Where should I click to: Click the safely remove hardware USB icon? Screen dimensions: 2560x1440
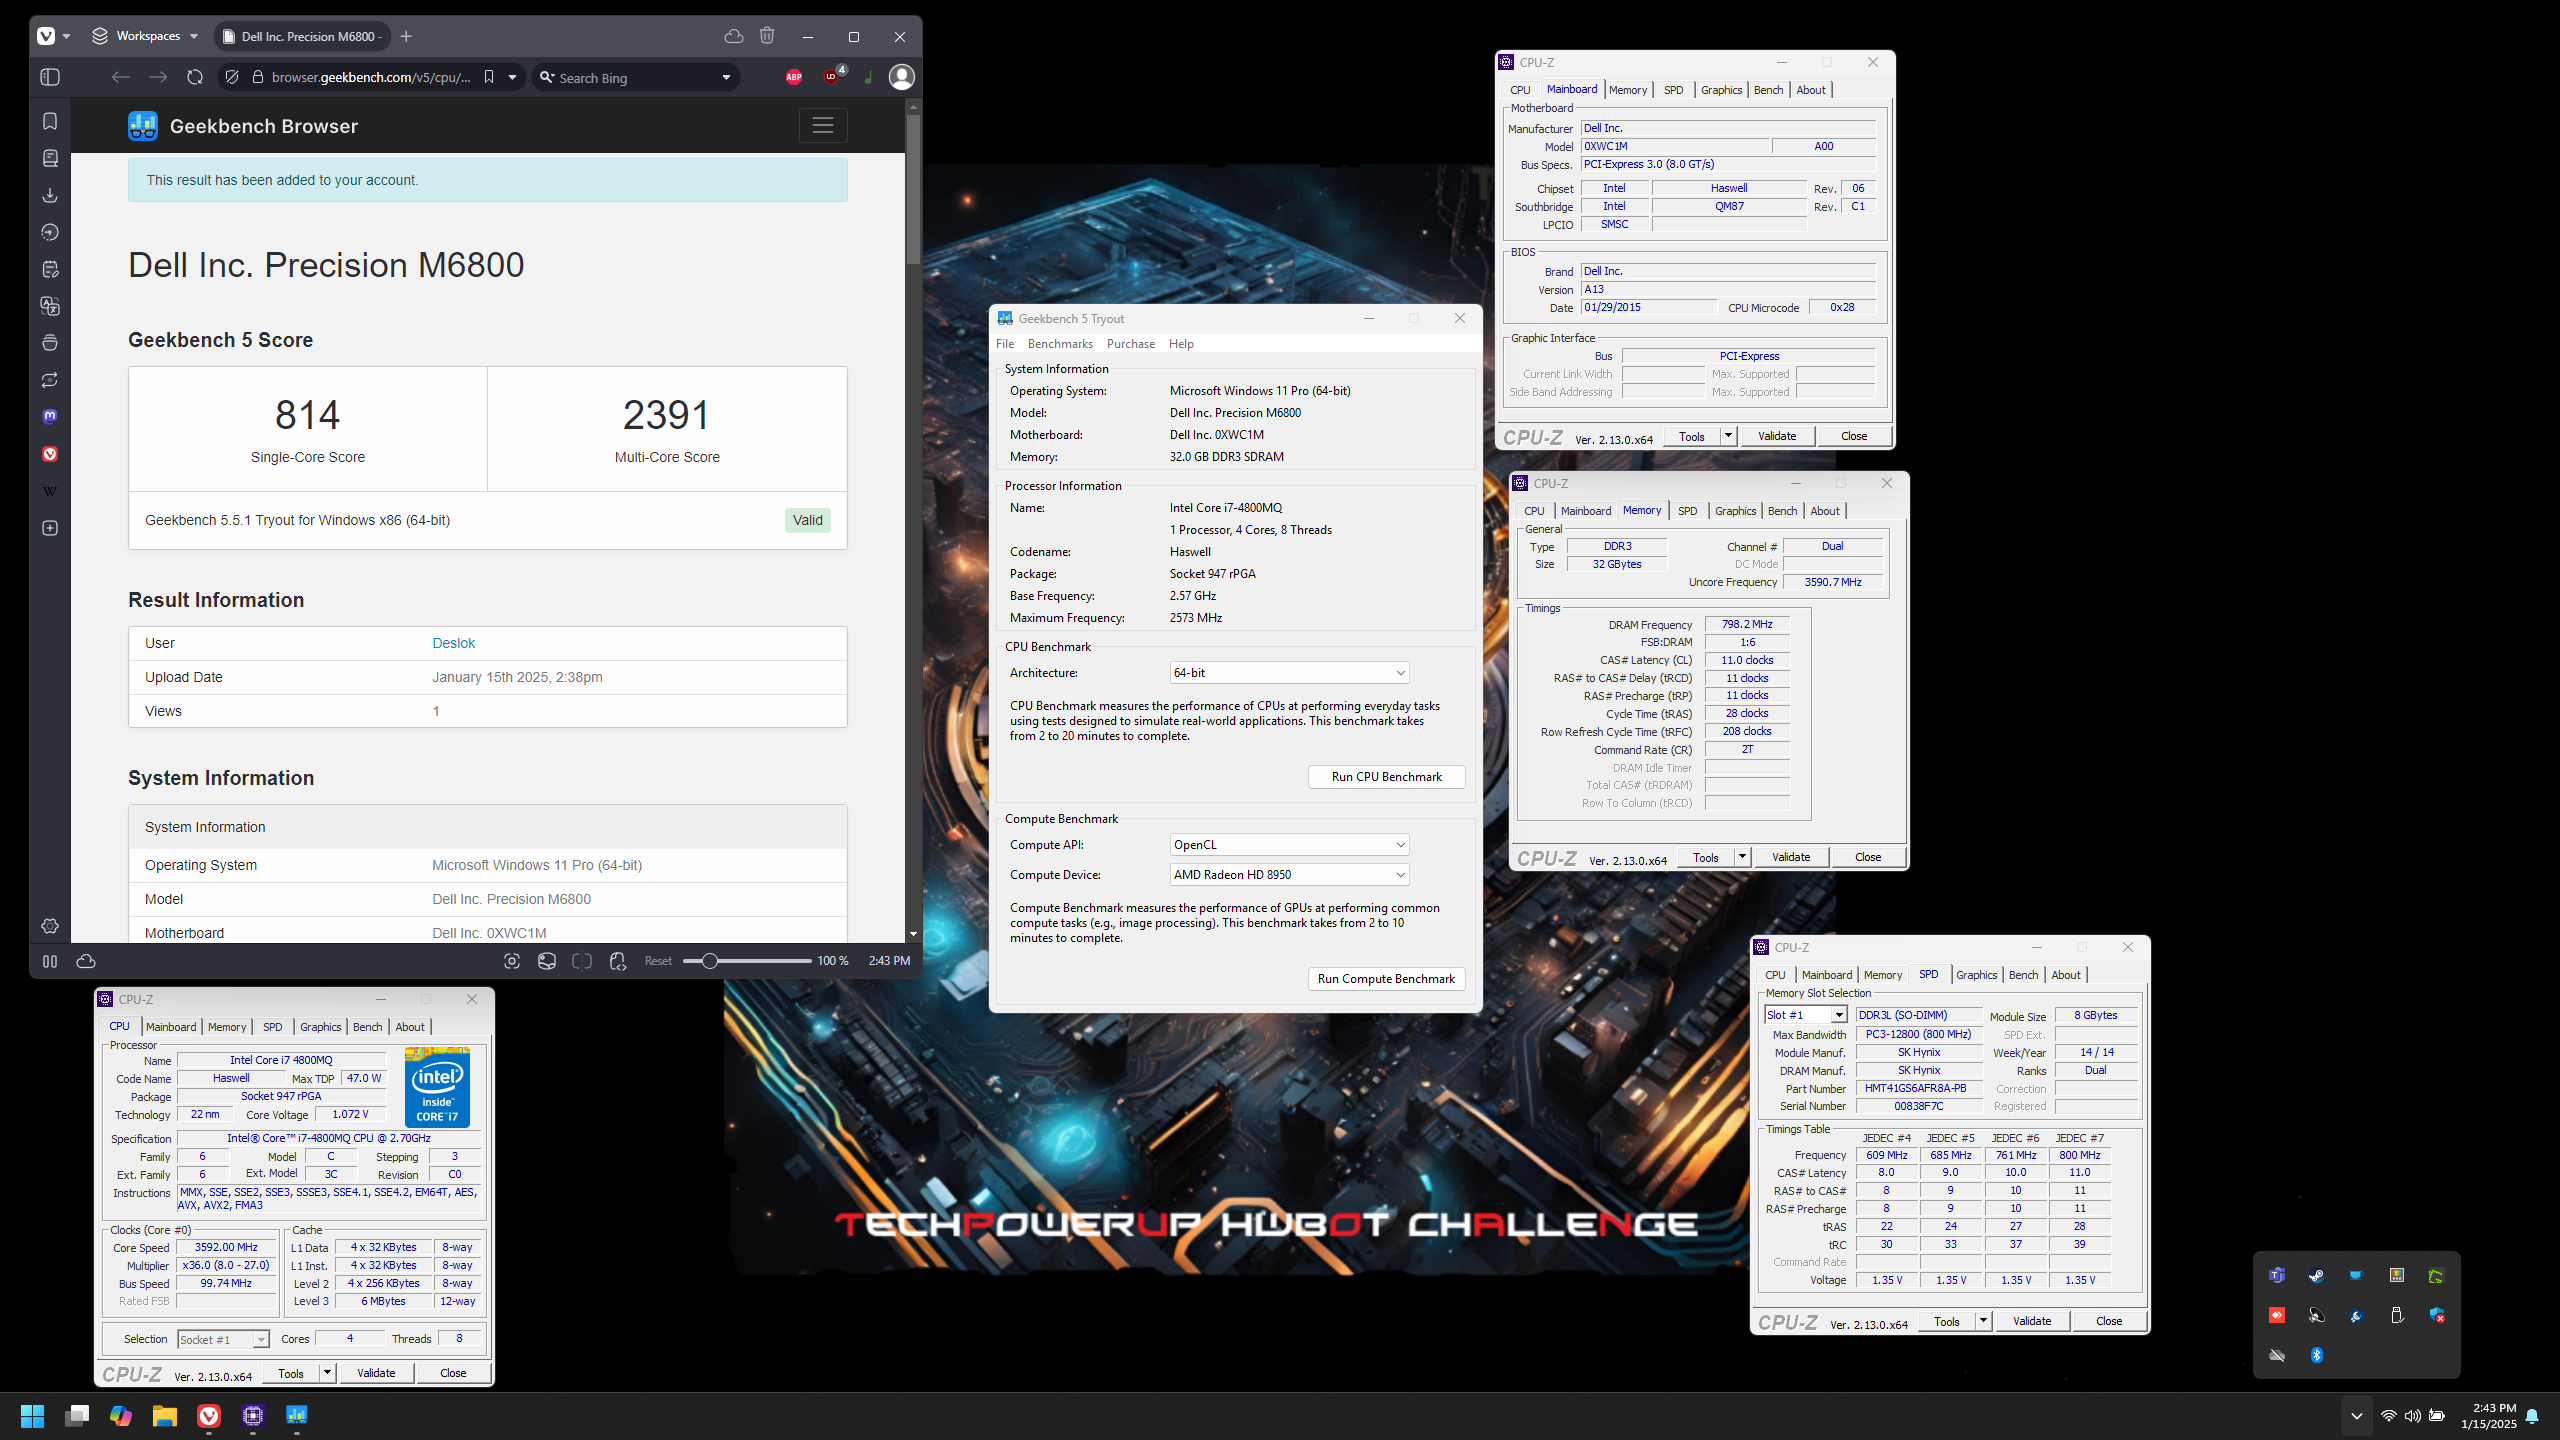click(2397, 1315)
